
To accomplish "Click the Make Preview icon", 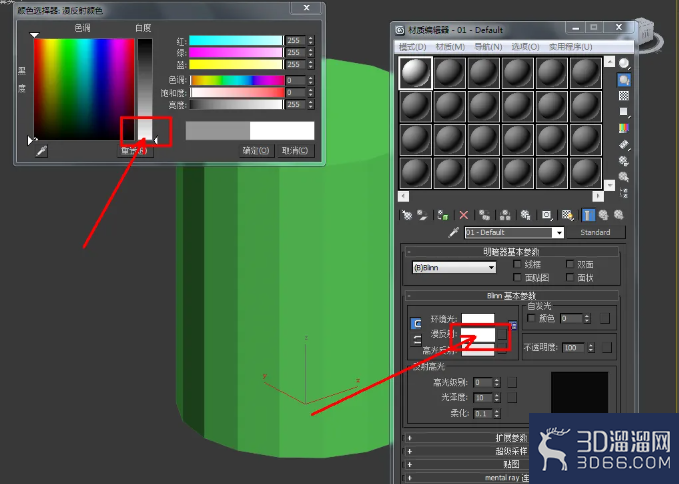I will click(x=624, y=145).
